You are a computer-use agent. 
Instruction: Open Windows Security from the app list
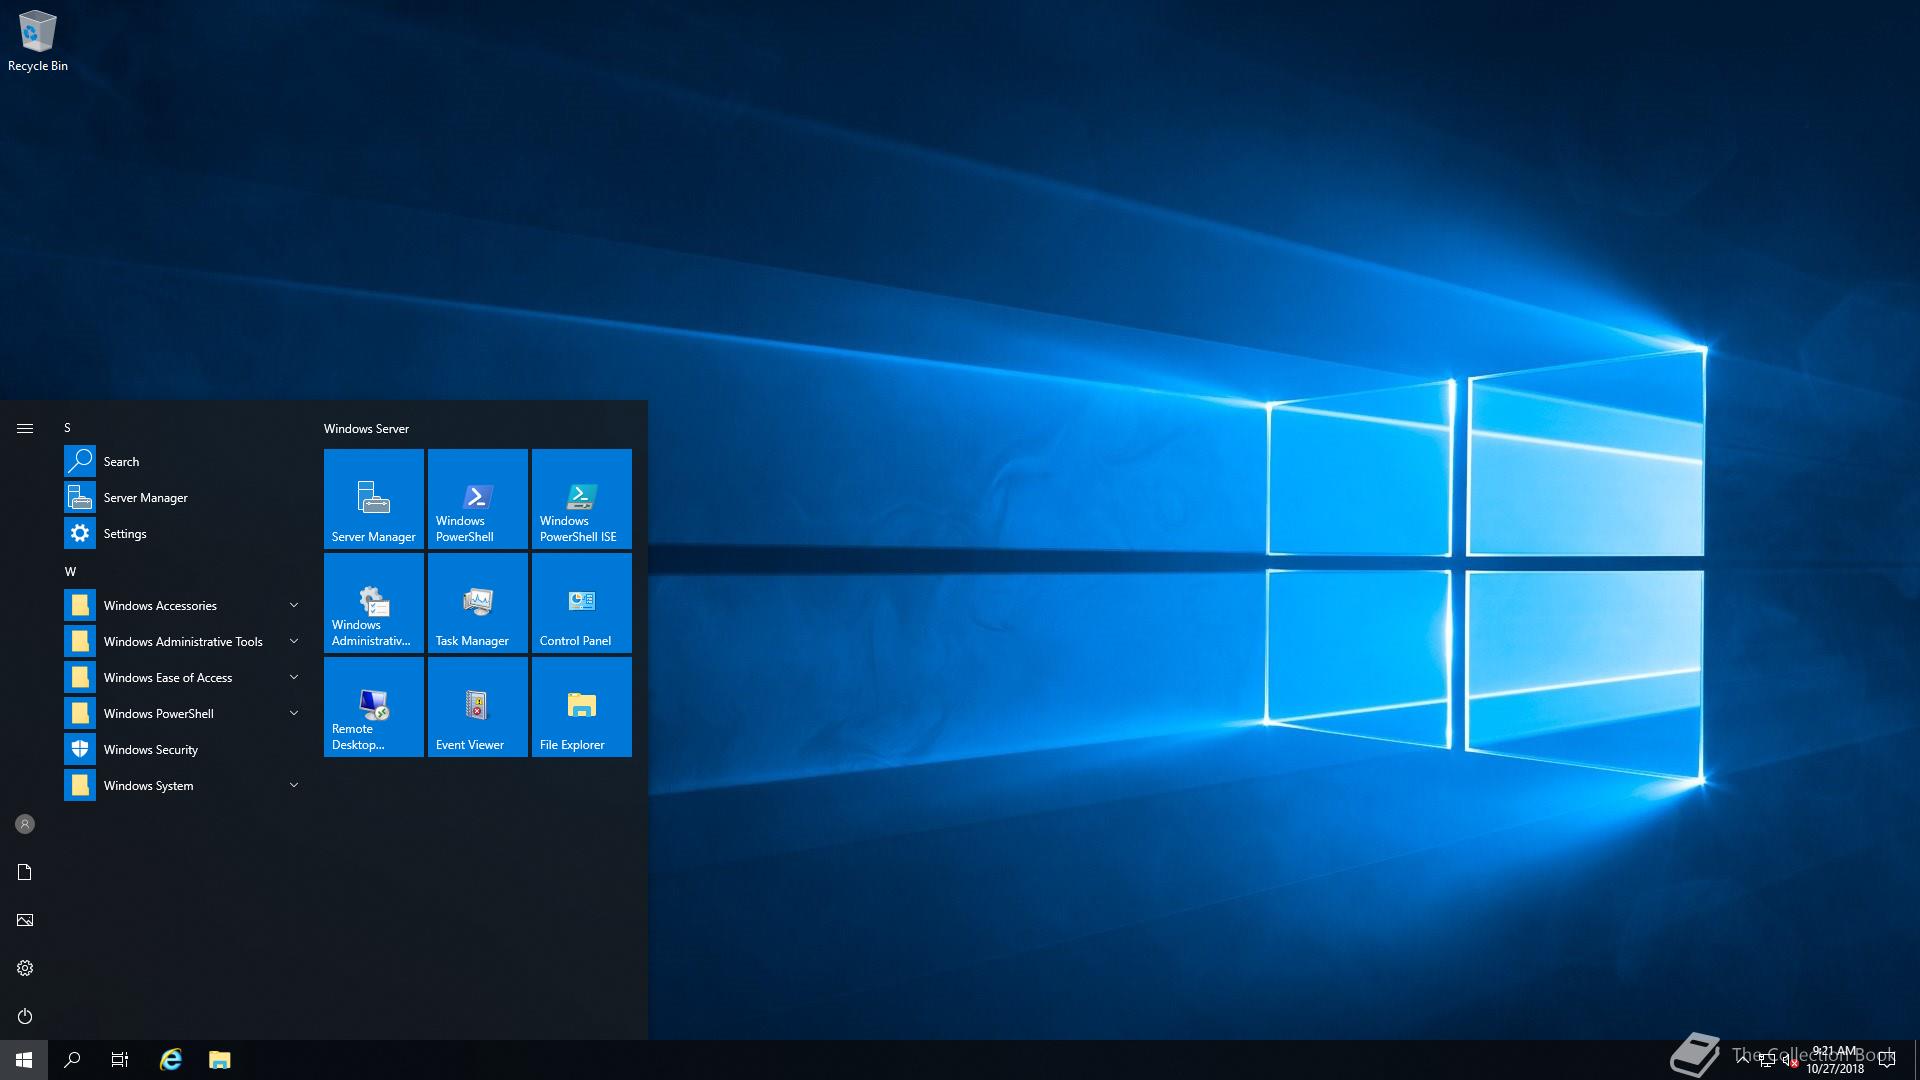pos(150,749)
